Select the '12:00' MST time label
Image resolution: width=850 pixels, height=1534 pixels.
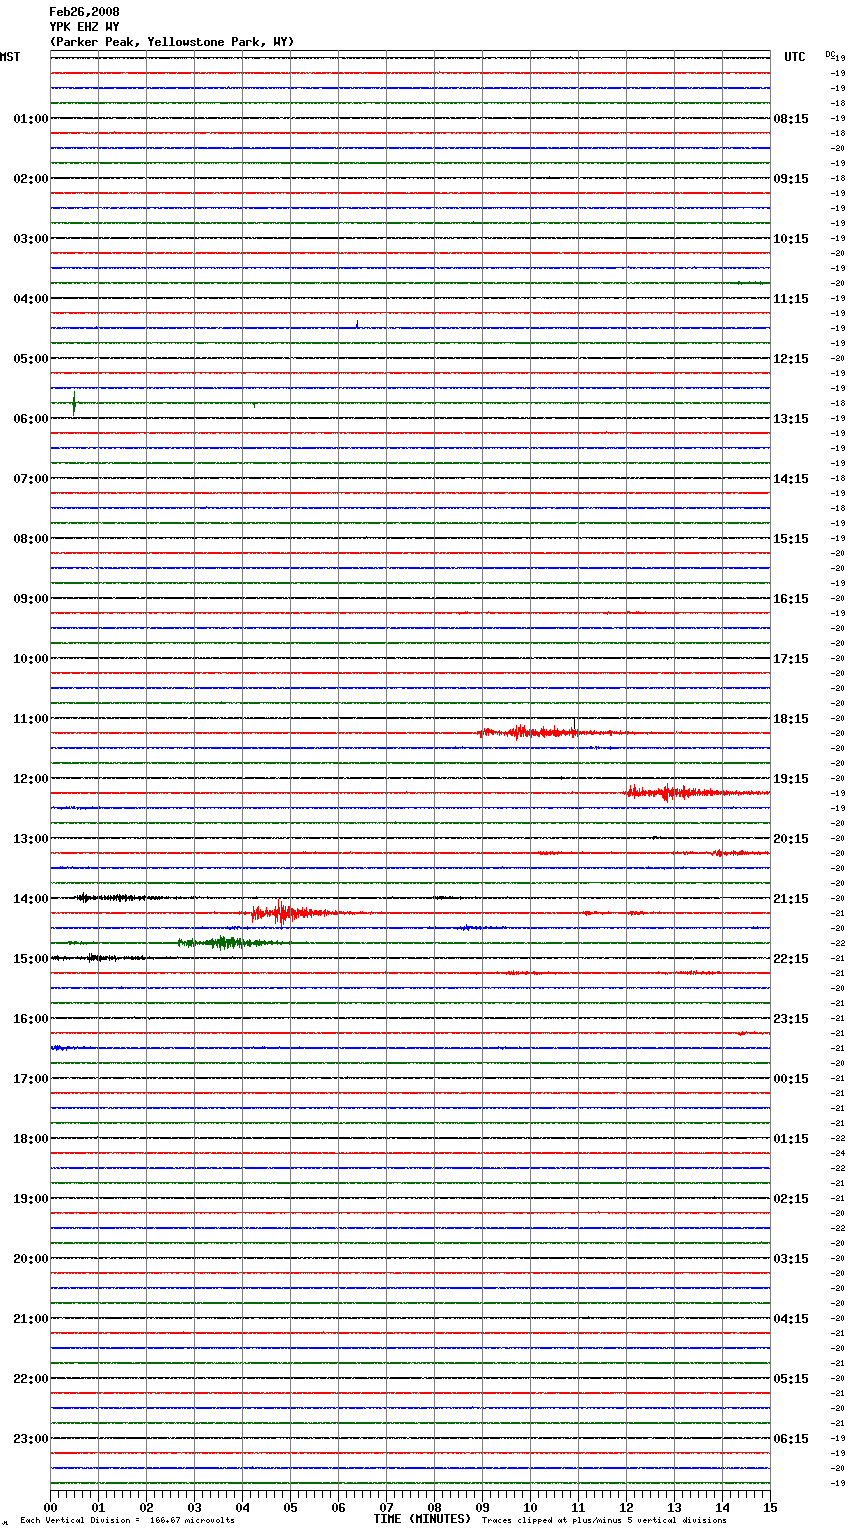click(30, 779)
